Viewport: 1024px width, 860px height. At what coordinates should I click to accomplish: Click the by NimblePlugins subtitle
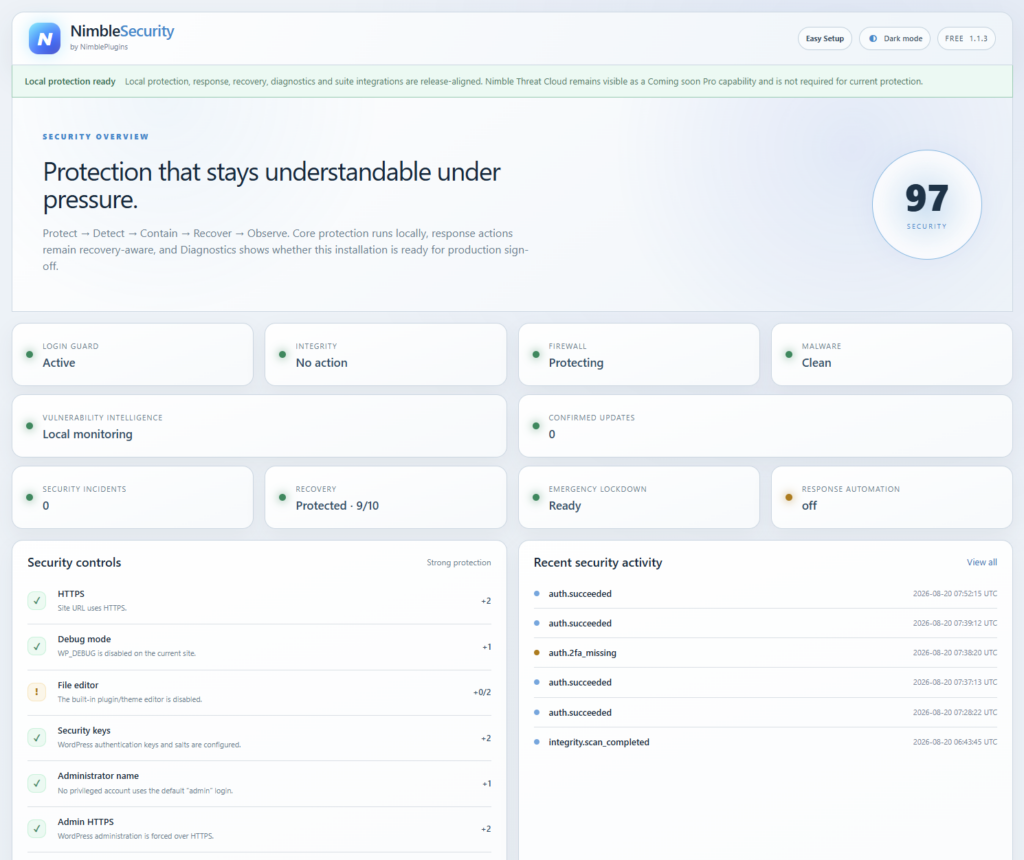coord(99,47)
